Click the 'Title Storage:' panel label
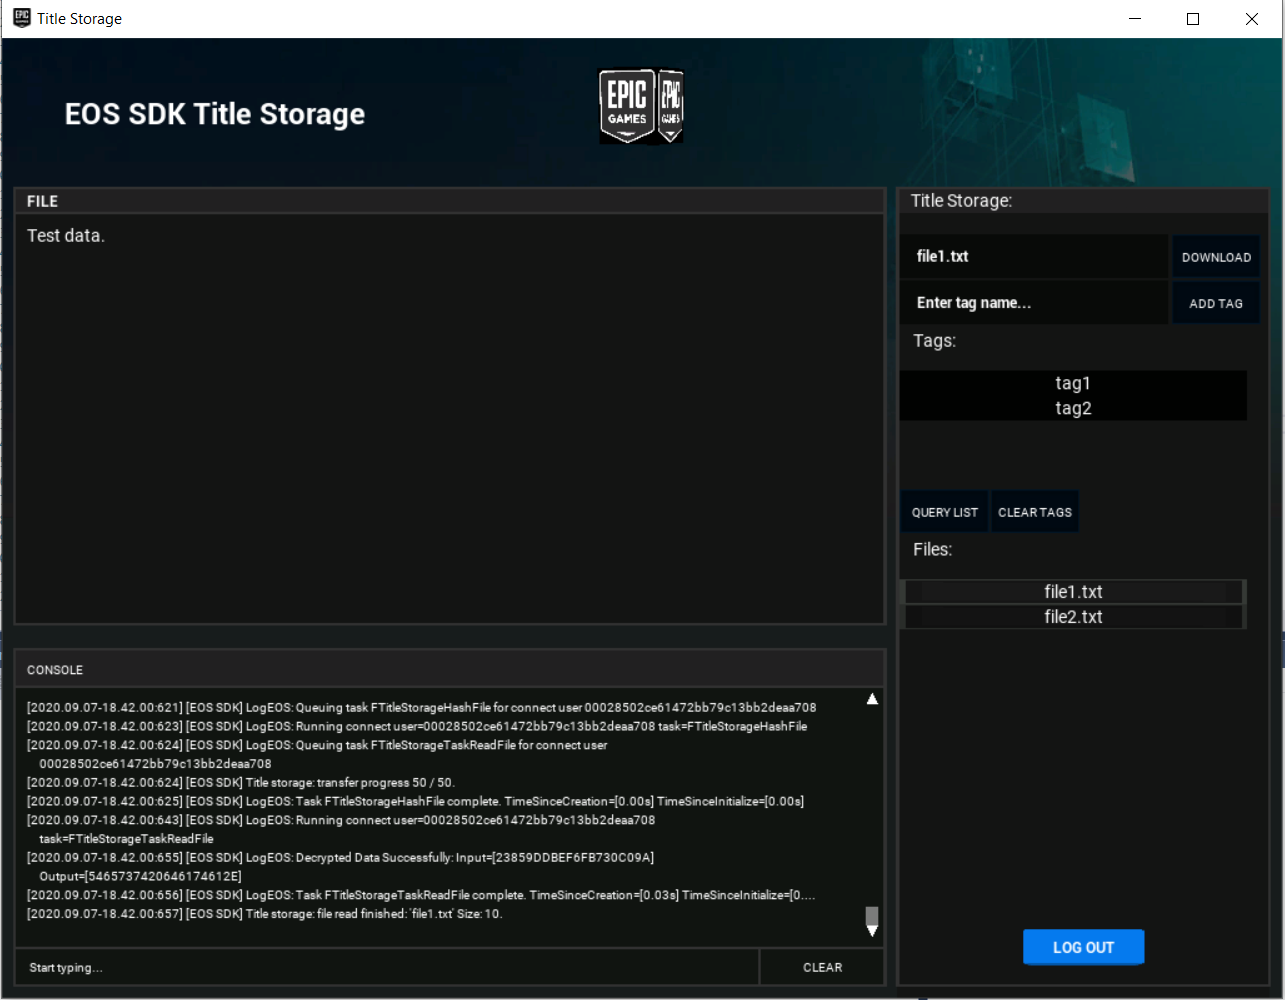The image size is (1285, 1000). point(961,201)
